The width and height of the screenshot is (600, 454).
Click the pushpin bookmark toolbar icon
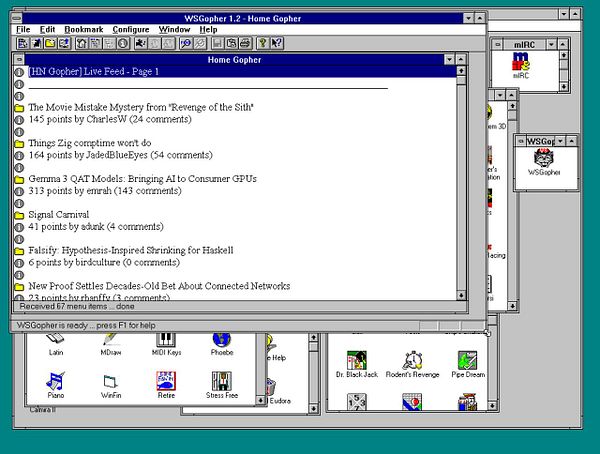37,43
